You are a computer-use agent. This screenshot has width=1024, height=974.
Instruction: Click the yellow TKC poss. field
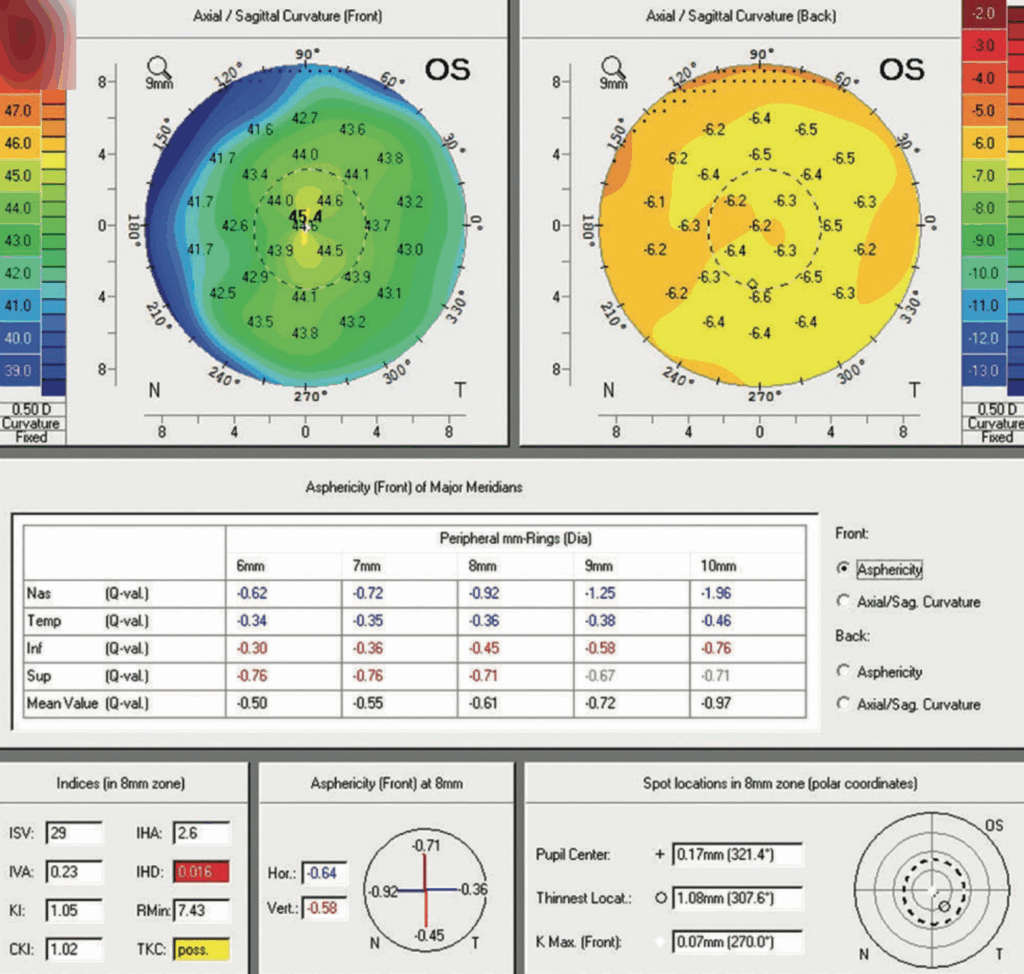[200, 948]
